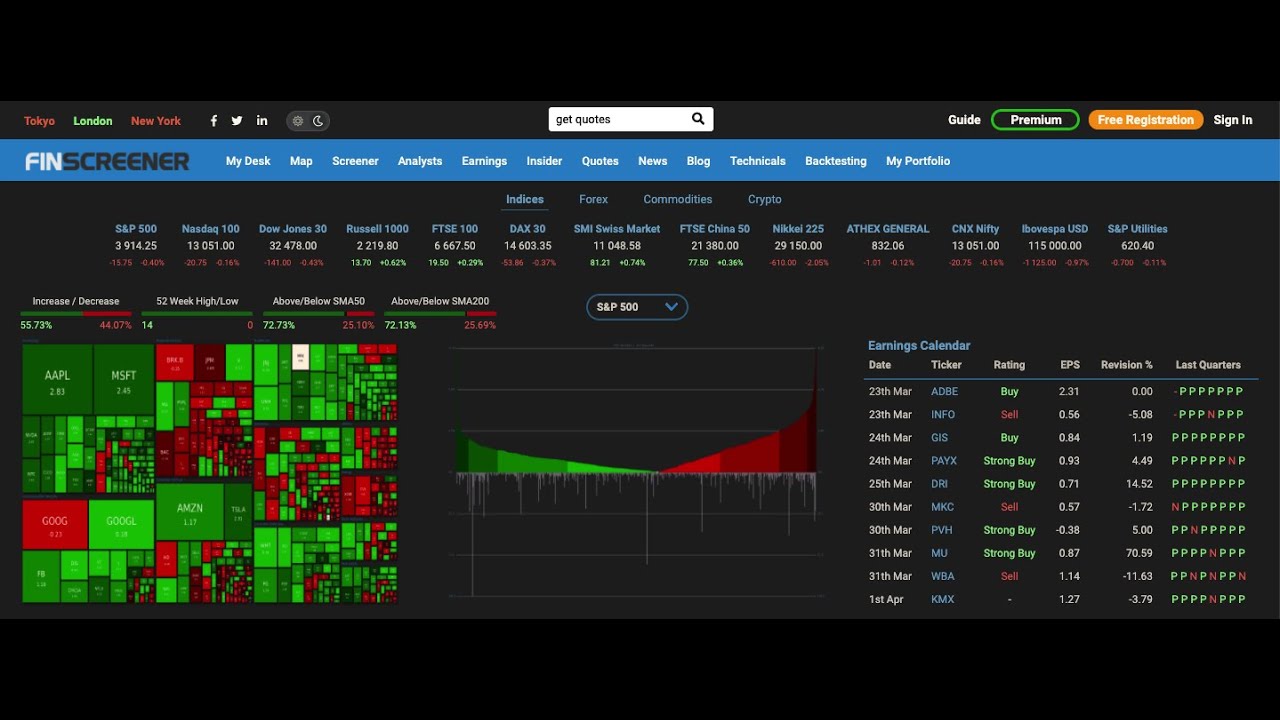Open the S&P 500 index quote
This screenshot has height=720, width=1280.
coord(136,229)
